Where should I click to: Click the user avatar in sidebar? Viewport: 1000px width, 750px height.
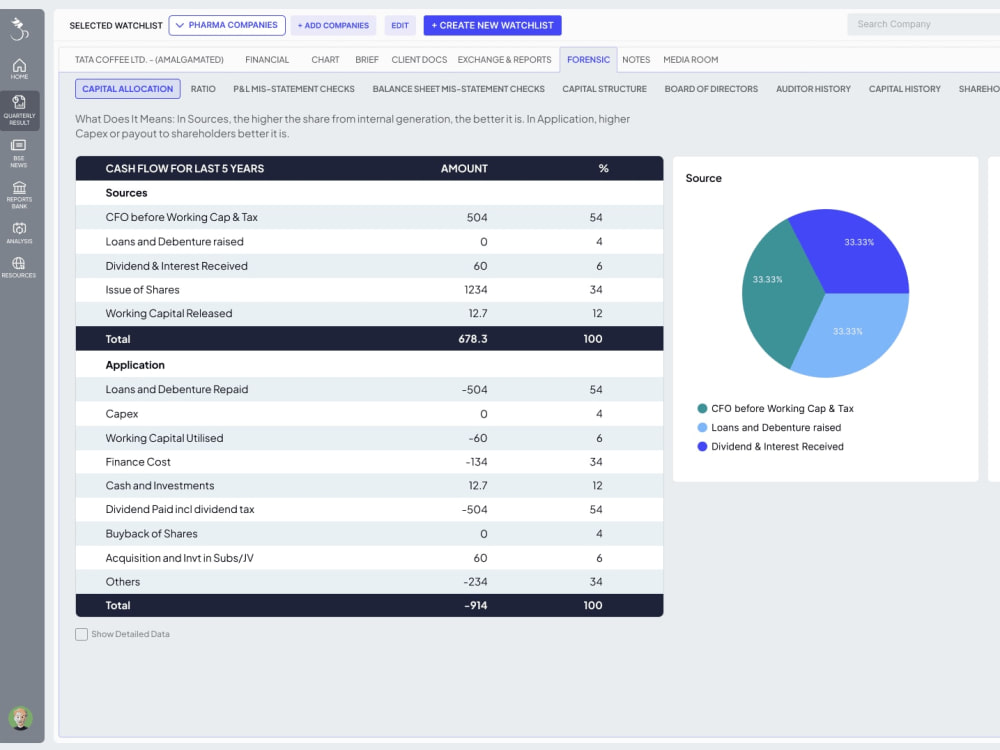click(x=20, y=719)
